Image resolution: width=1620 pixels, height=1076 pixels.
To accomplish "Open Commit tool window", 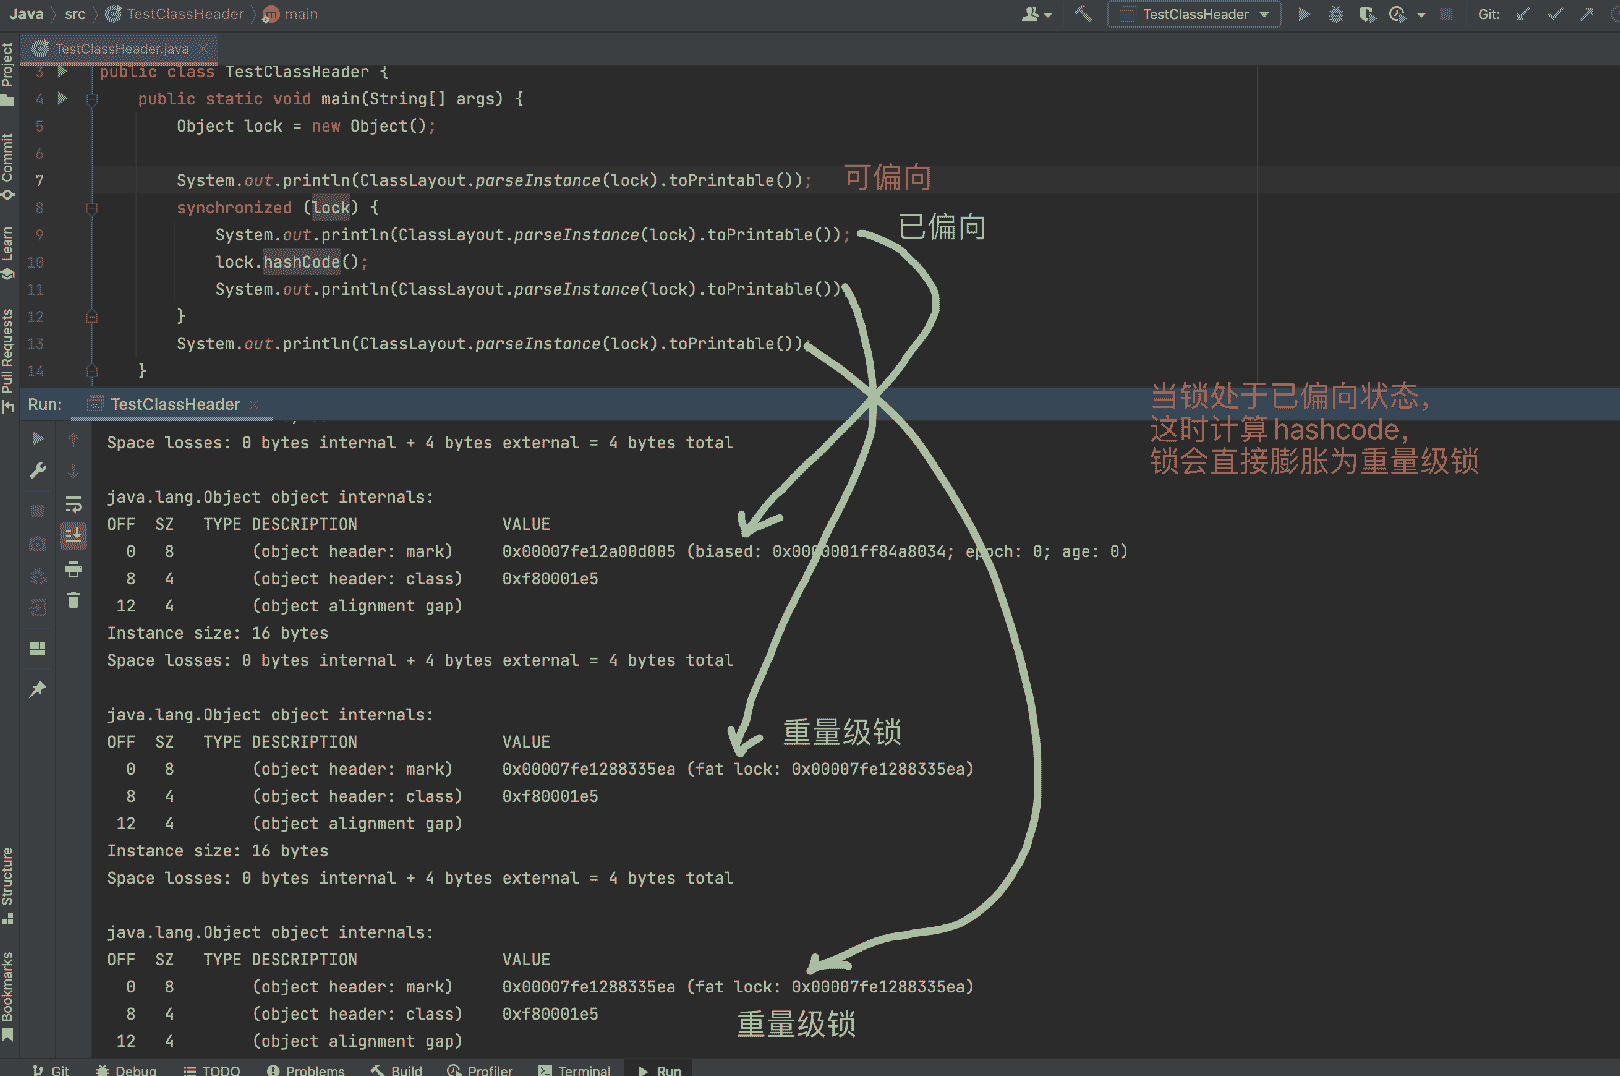I will pos(8,165).
